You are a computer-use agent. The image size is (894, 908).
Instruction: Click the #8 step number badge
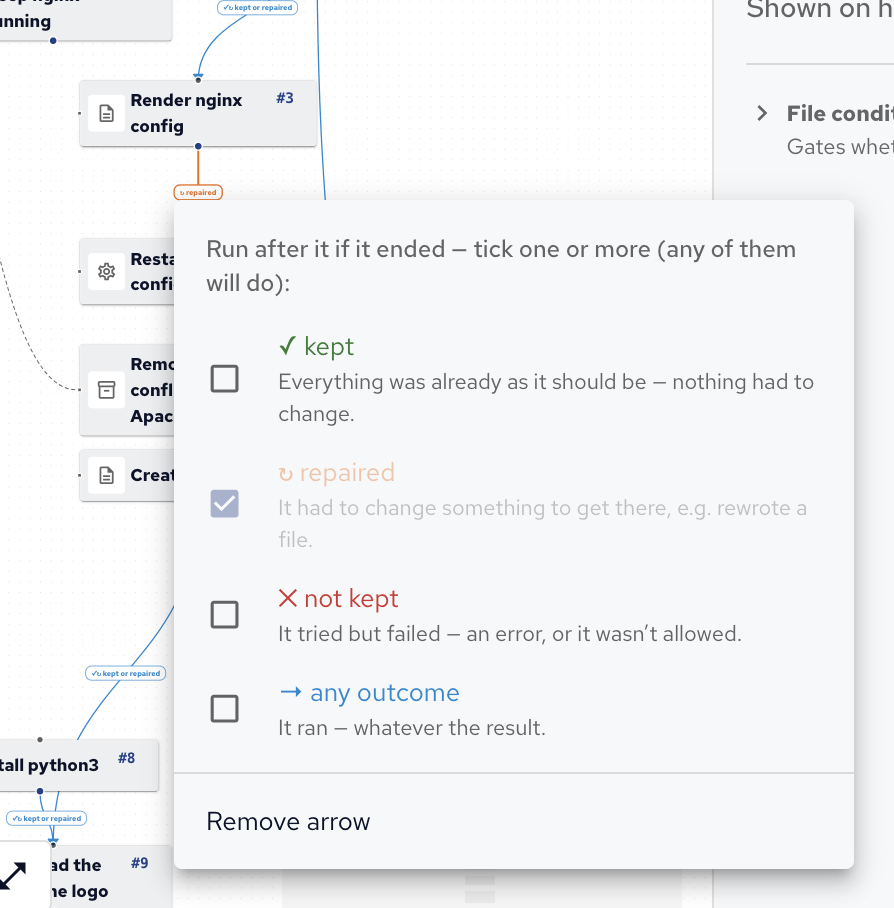127,758
